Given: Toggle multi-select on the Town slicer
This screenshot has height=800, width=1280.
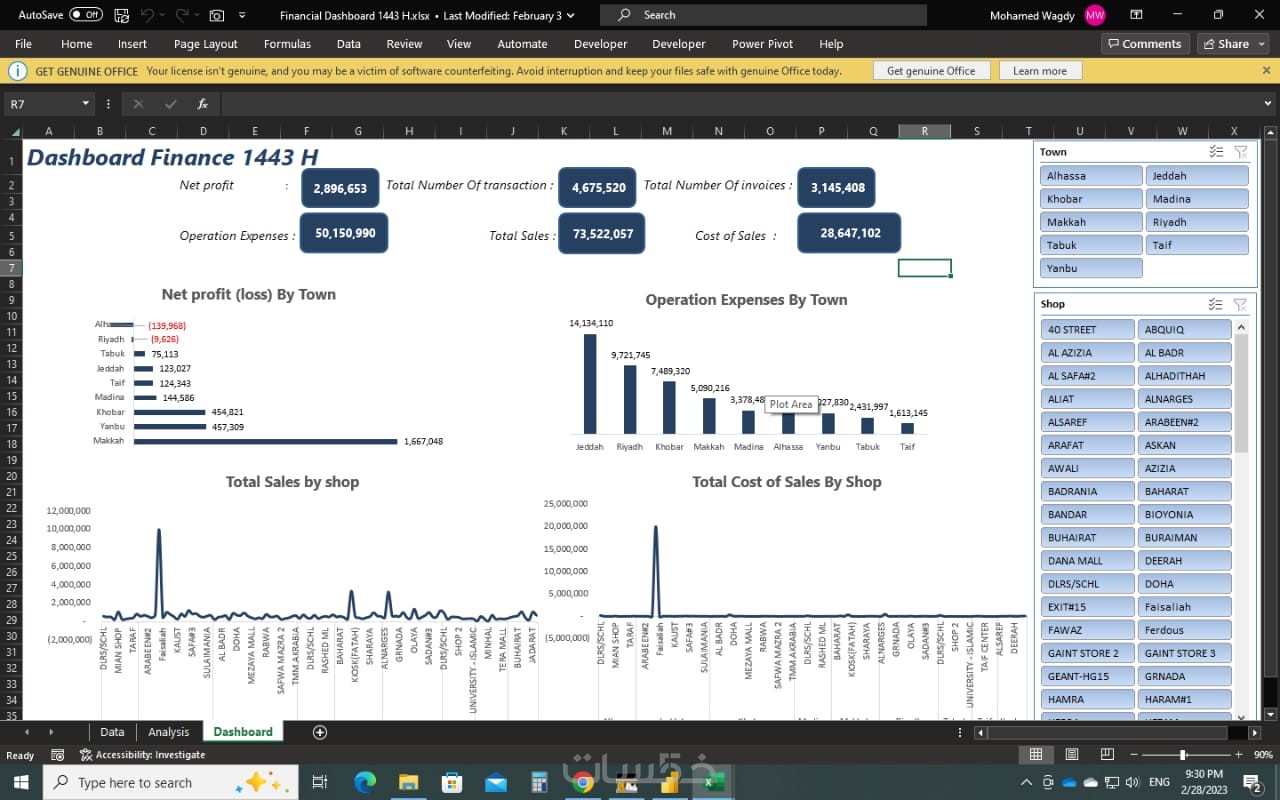Looking at the screenshot, I should (1216, 152).
